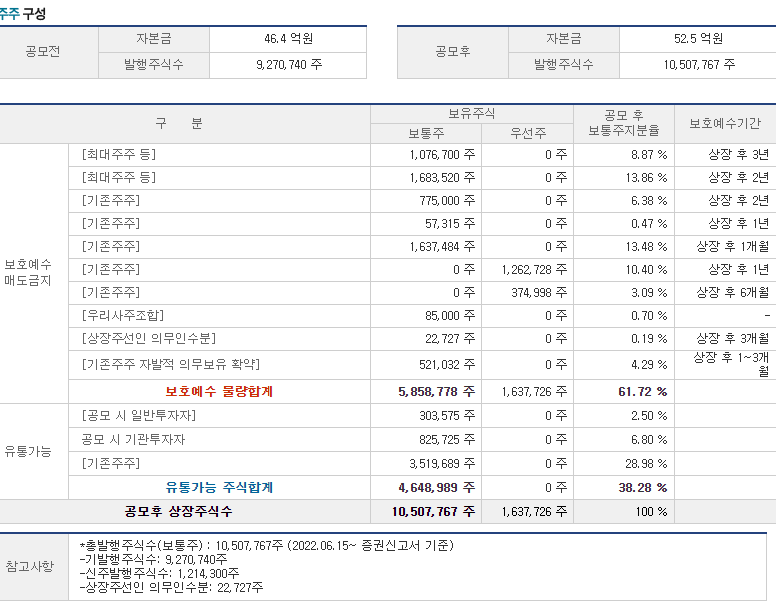This screenshot has height=608, width=776.
Task: Select the 6.80 % cell
Action: pyautogui.click(x=624, y=440)
